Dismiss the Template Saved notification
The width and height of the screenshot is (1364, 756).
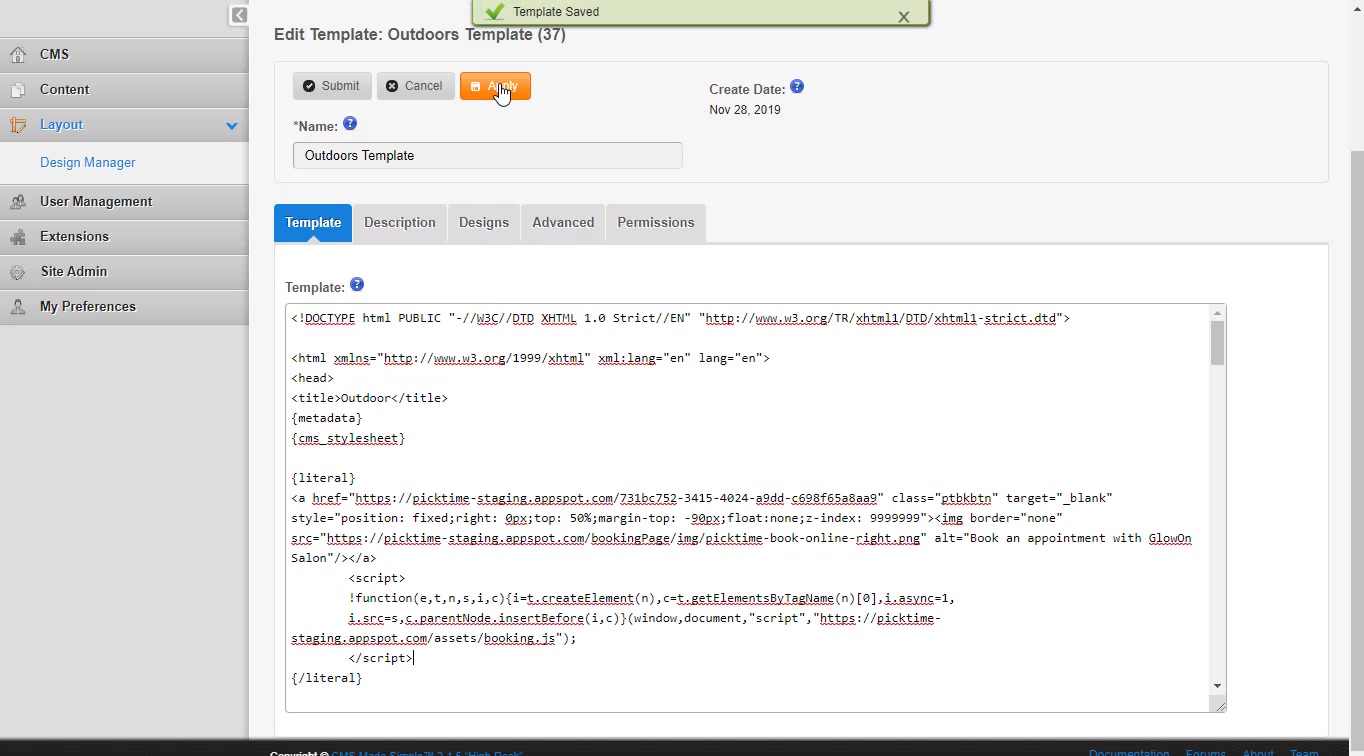point(903,17)
